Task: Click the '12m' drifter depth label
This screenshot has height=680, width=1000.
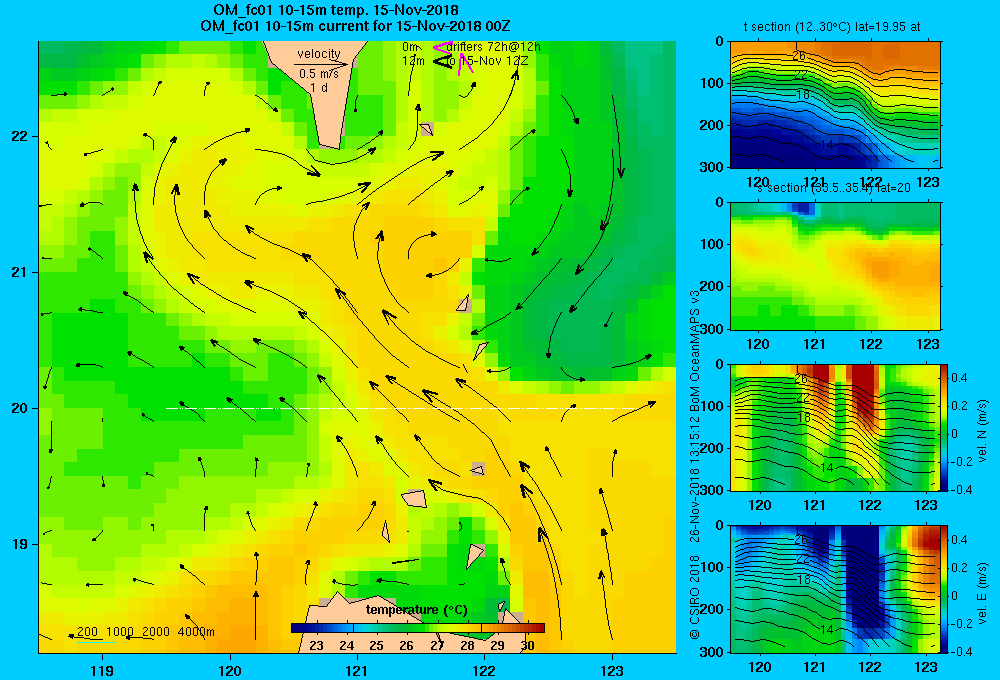Action: (413, 61)
